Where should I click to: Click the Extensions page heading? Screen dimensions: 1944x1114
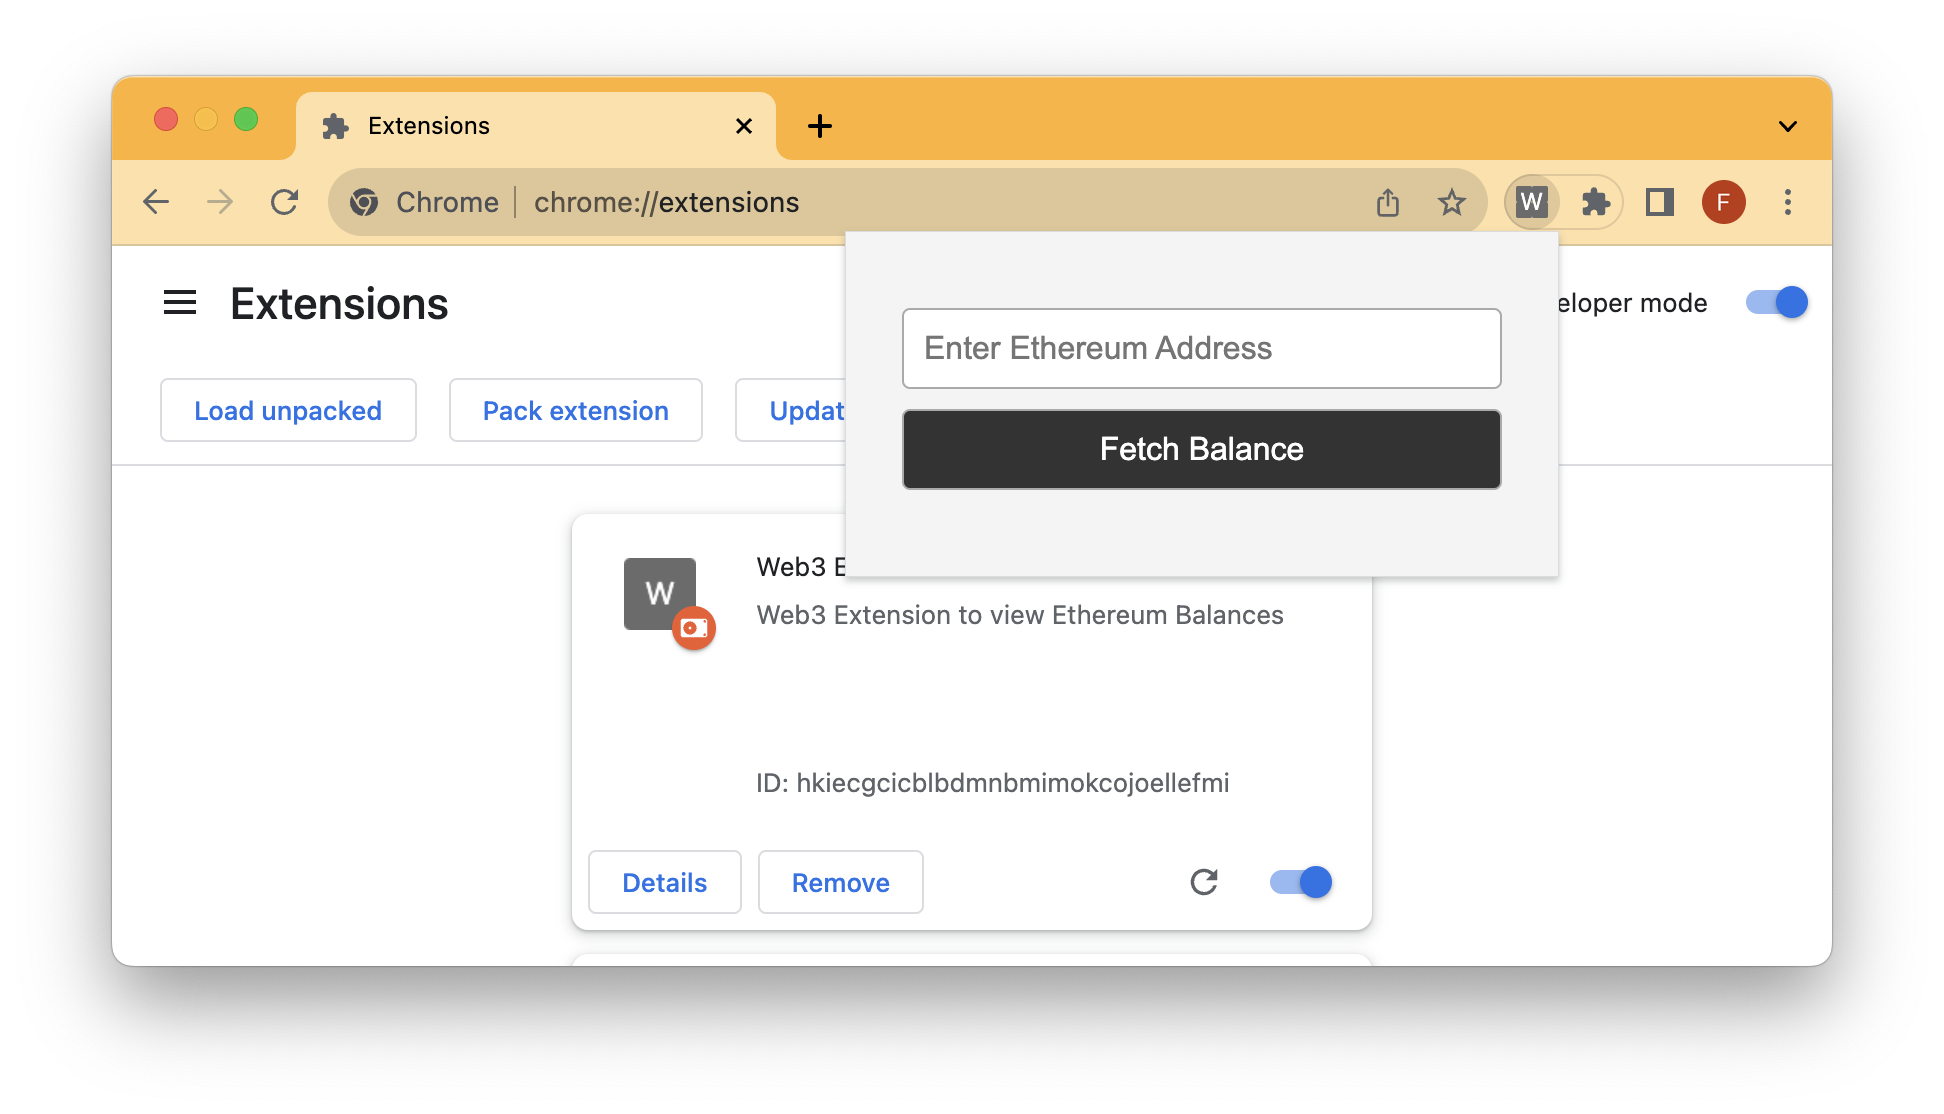coord(339,304)
